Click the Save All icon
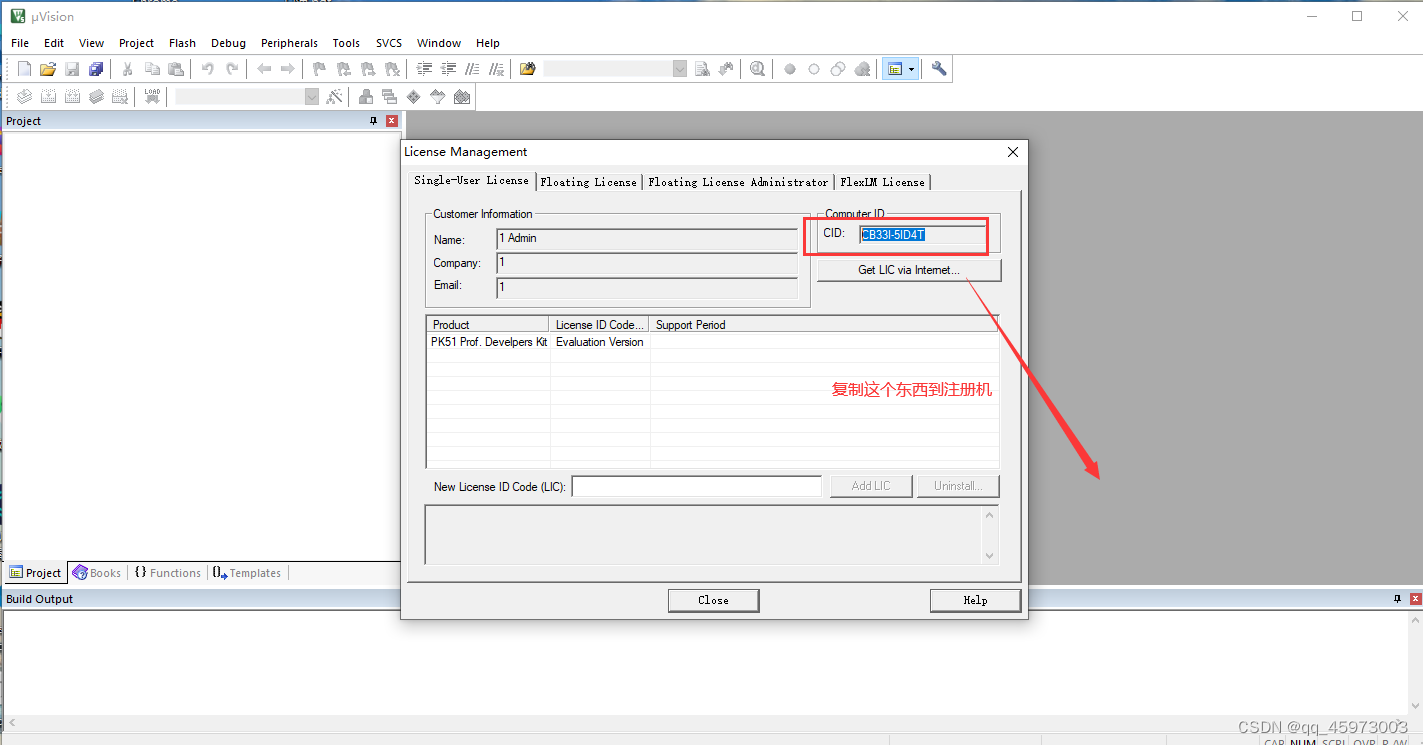 tap(96, 69)
